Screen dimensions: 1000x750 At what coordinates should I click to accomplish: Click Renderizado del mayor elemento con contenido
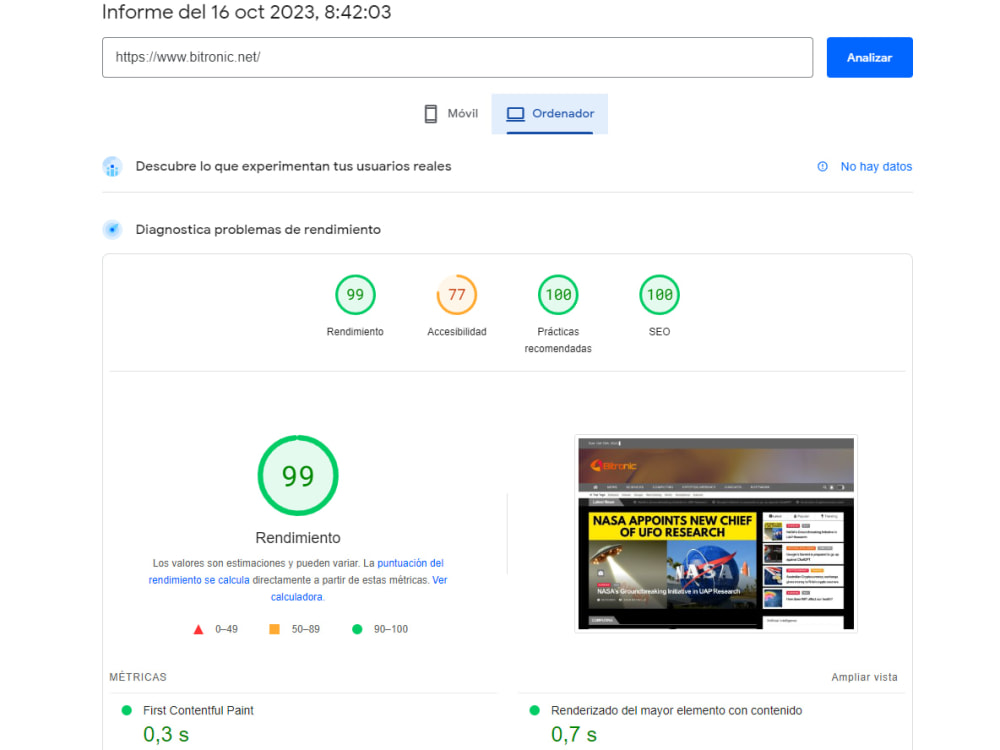[677, 710]
